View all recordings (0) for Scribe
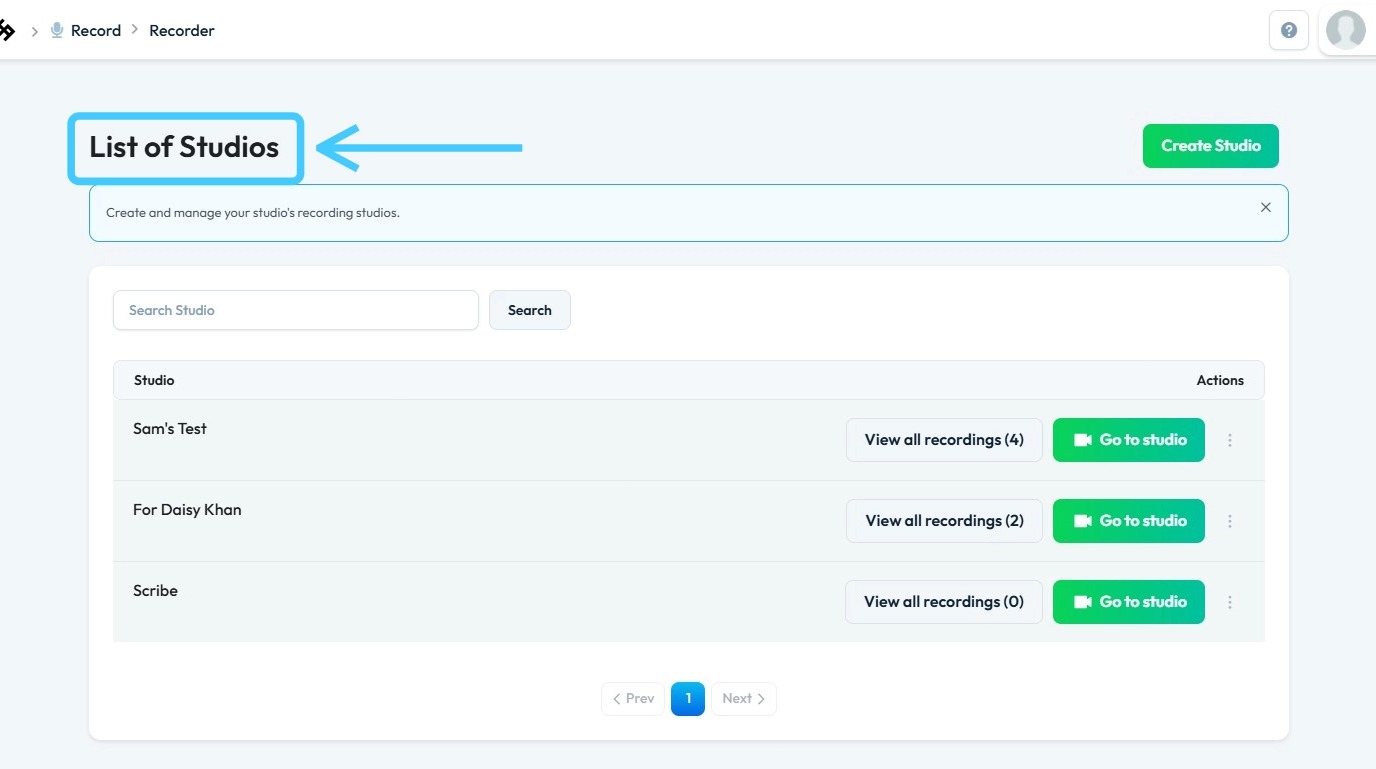The image size is (1376, 769). [944, 602]
